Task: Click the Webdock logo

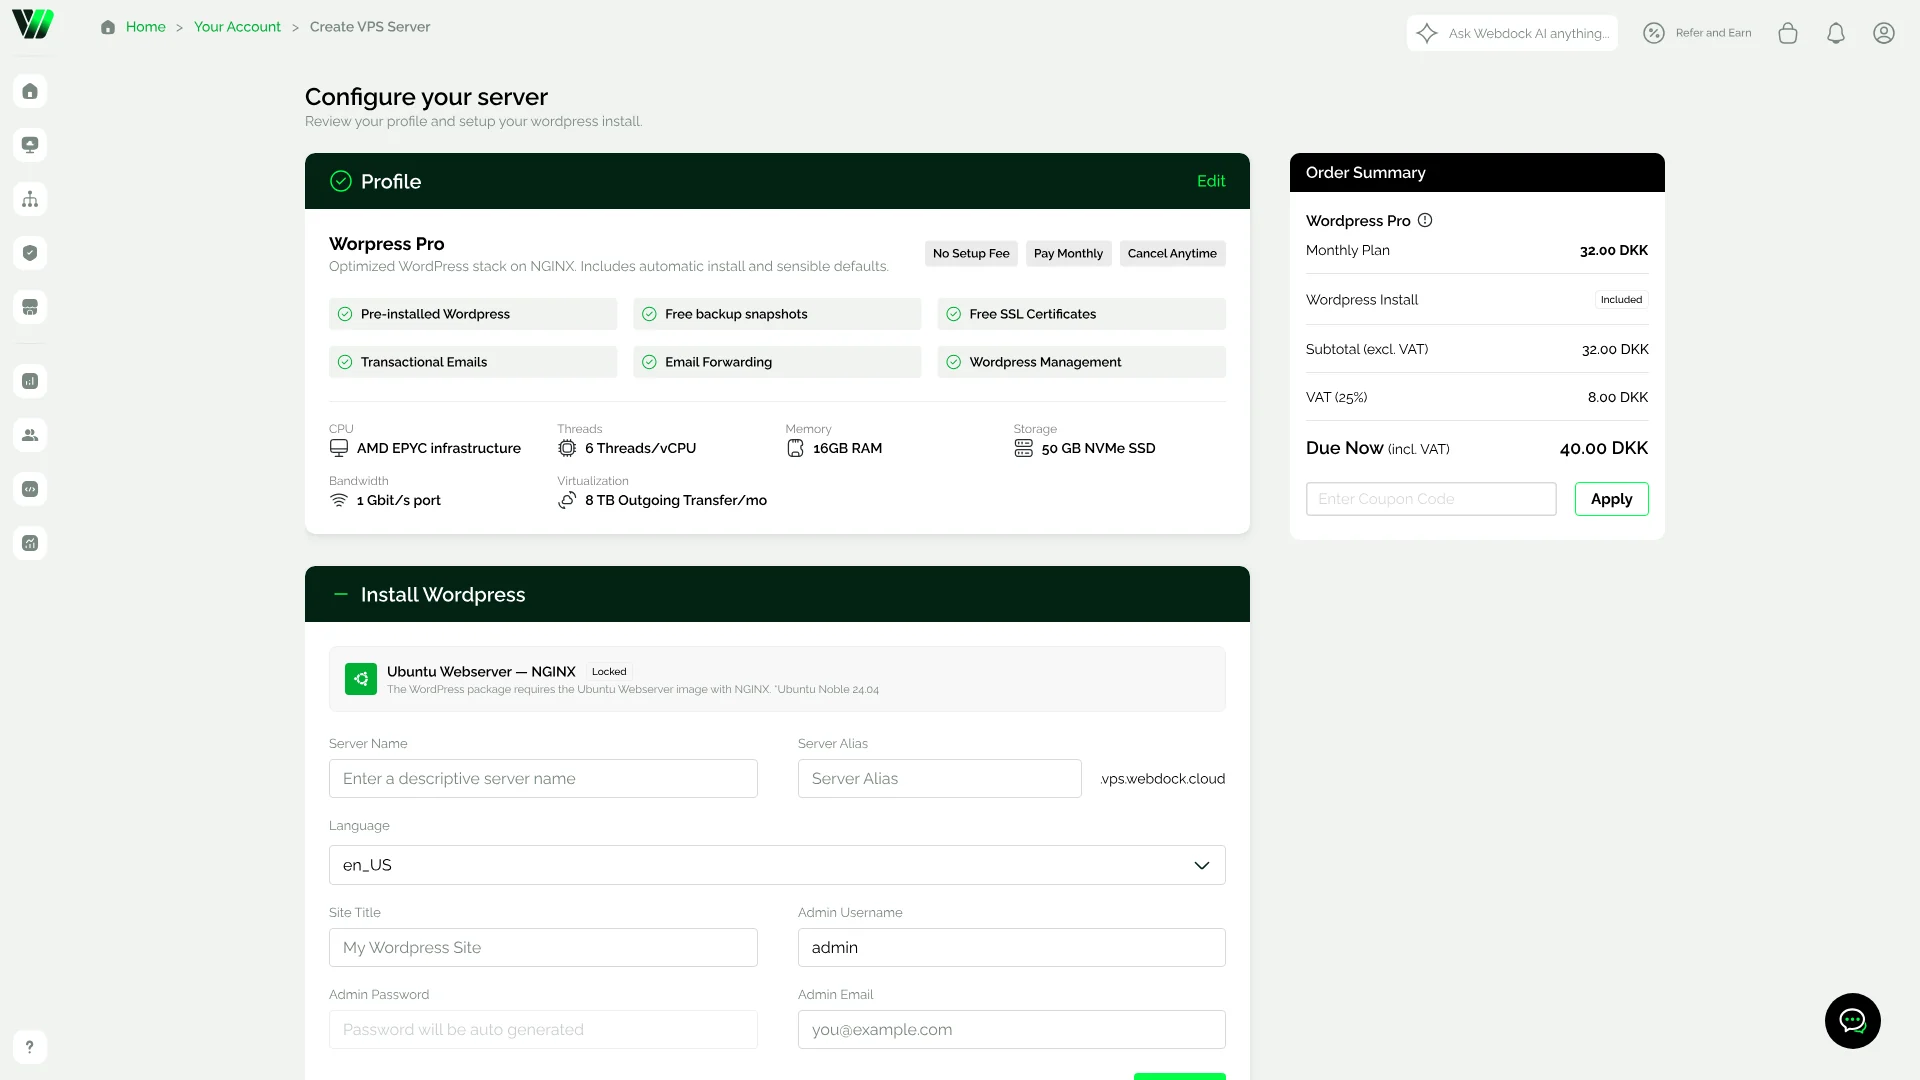Action: point(33,24)
